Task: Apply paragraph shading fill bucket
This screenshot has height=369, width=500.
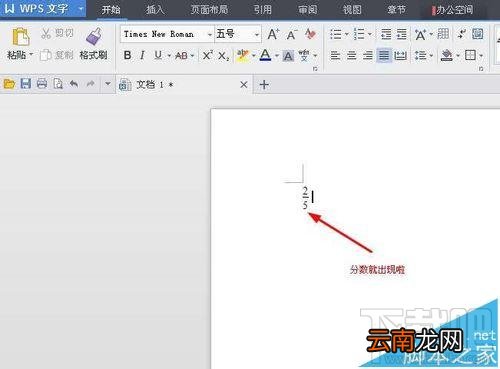Action: pos(446,55)
